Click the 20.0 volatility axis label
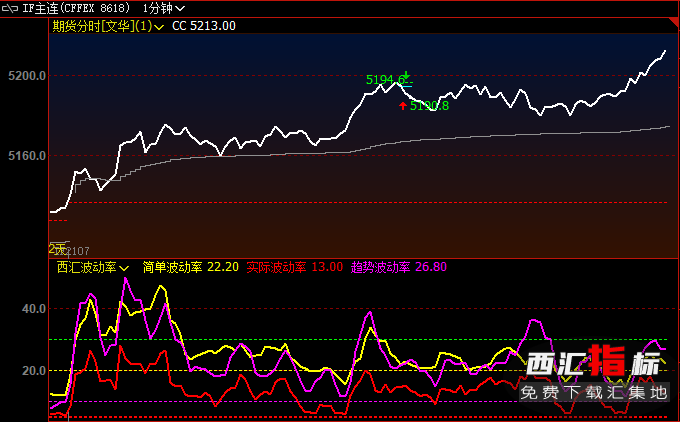 [x=35, y=371]
